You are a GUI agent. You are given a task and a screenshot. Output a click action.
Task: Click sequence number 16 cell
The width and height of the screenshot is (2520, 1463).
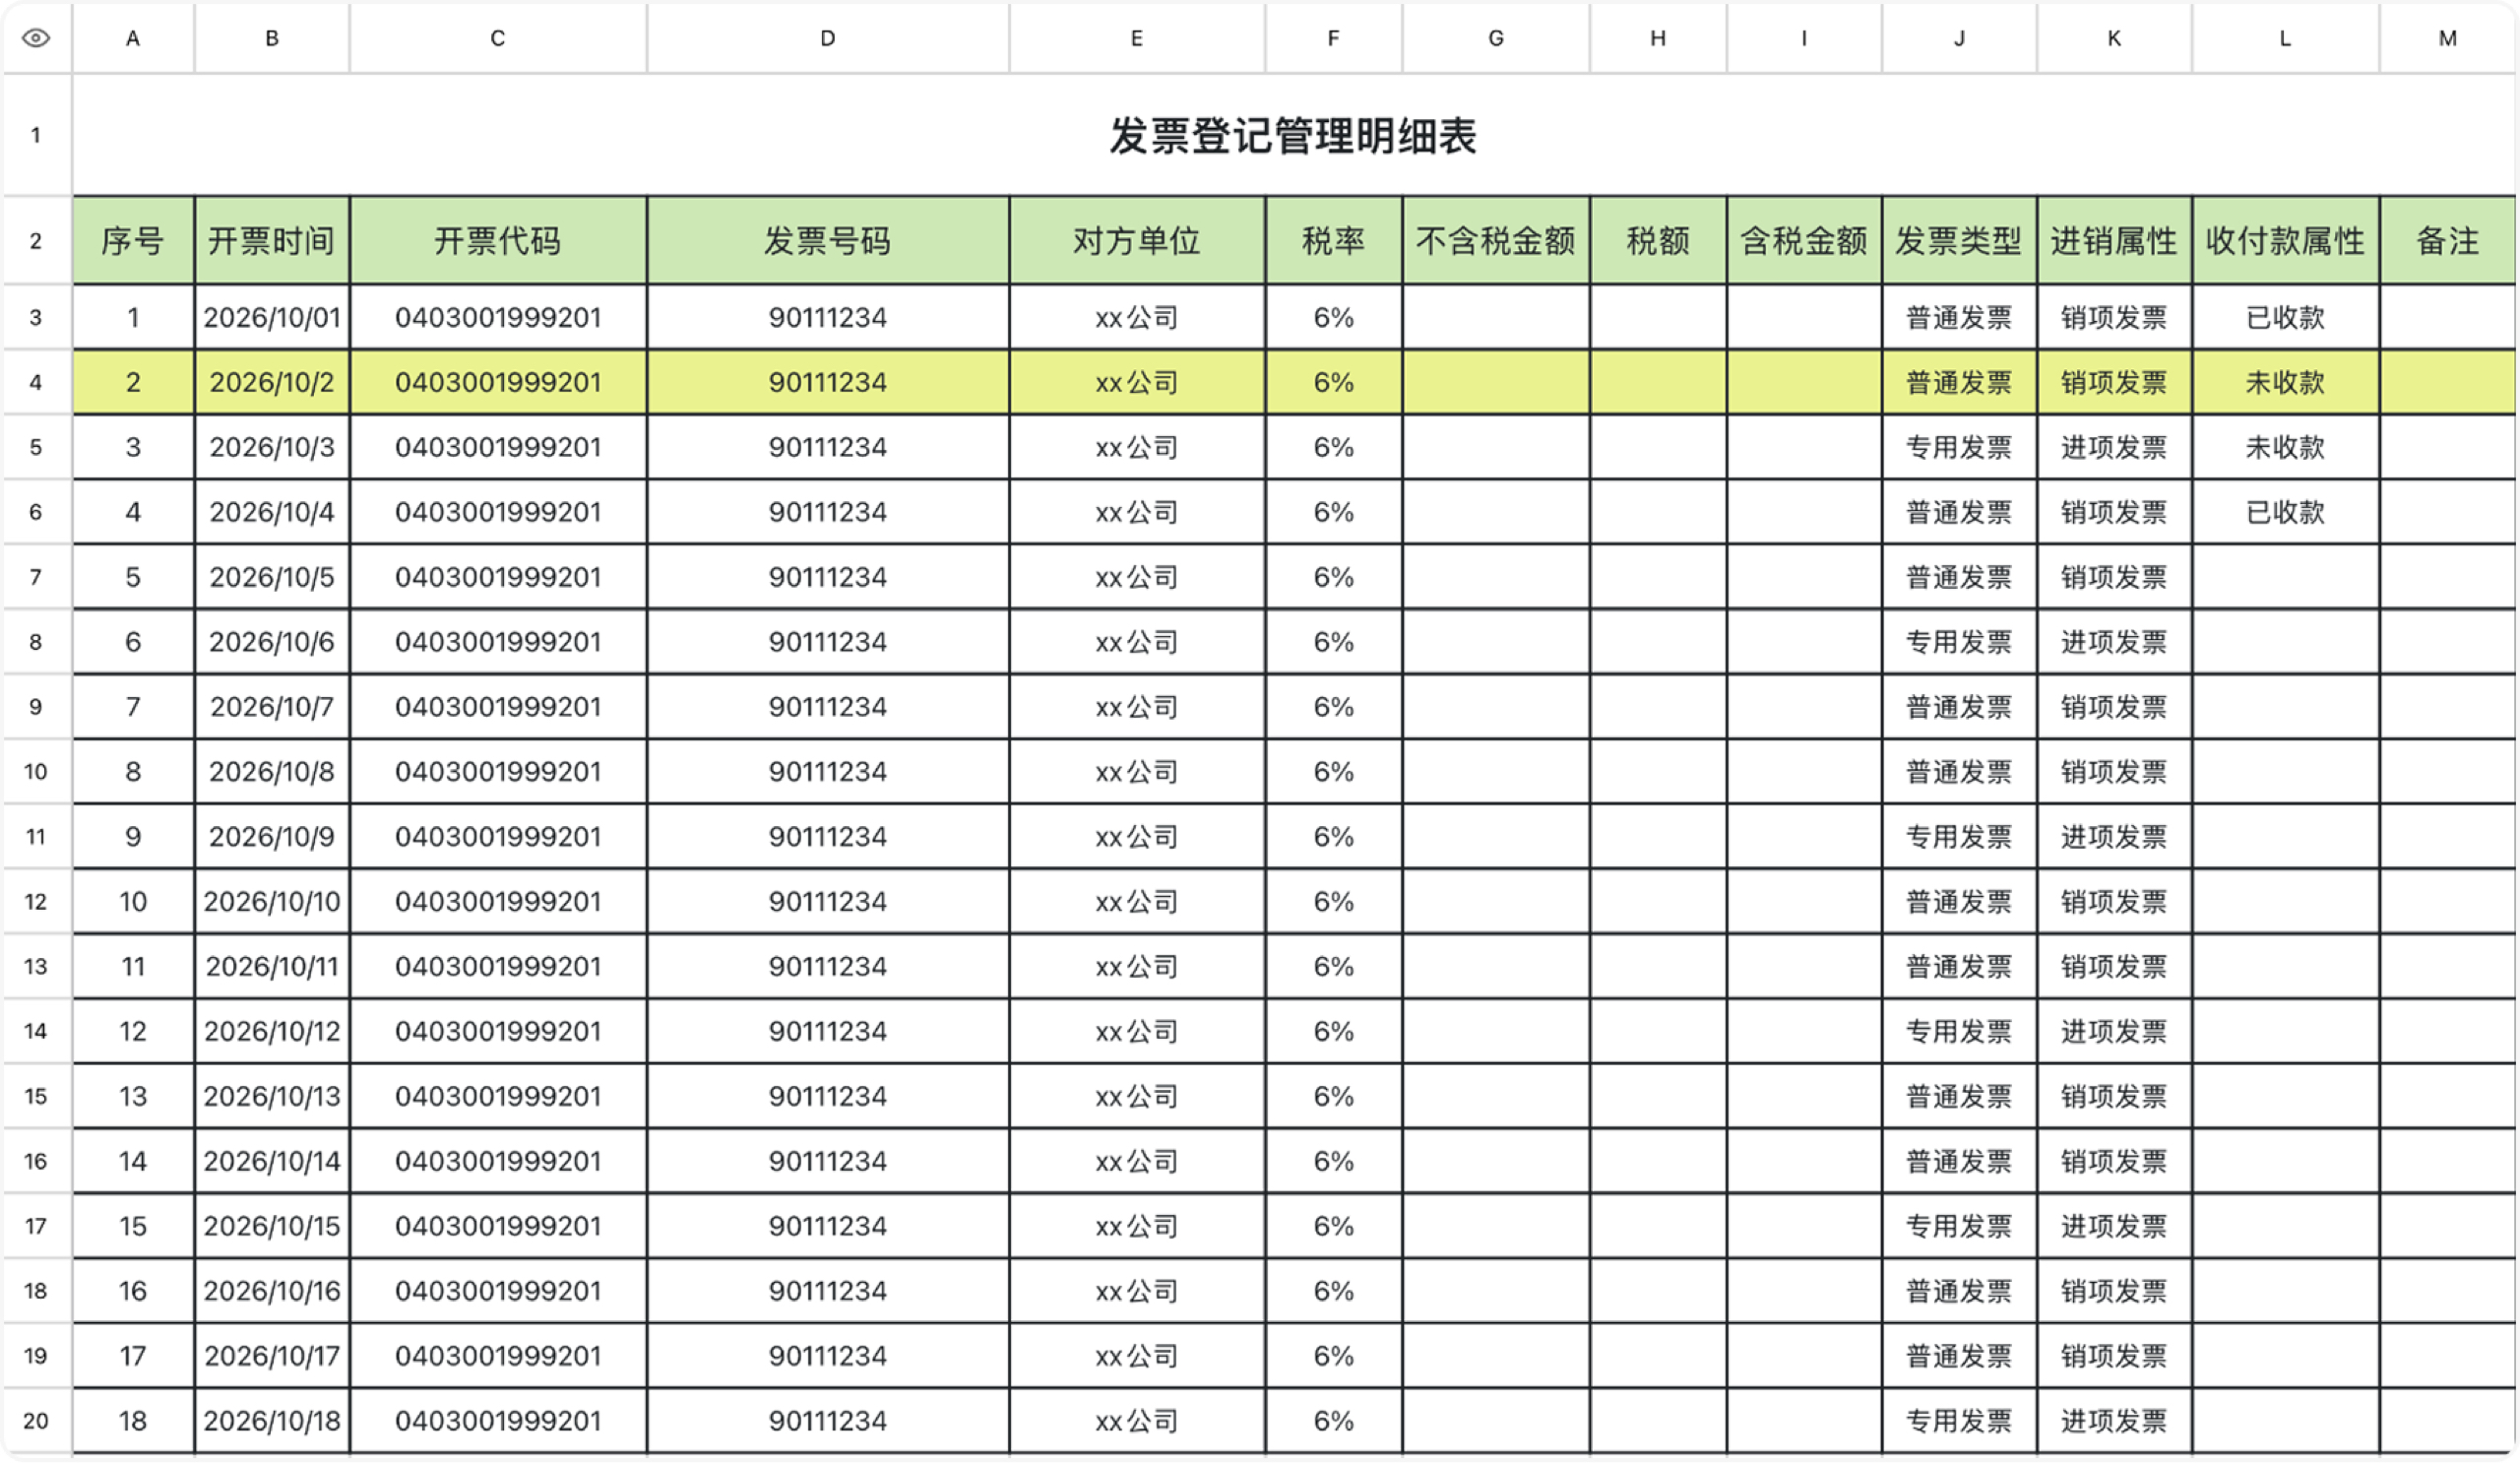pos(133,1290)
